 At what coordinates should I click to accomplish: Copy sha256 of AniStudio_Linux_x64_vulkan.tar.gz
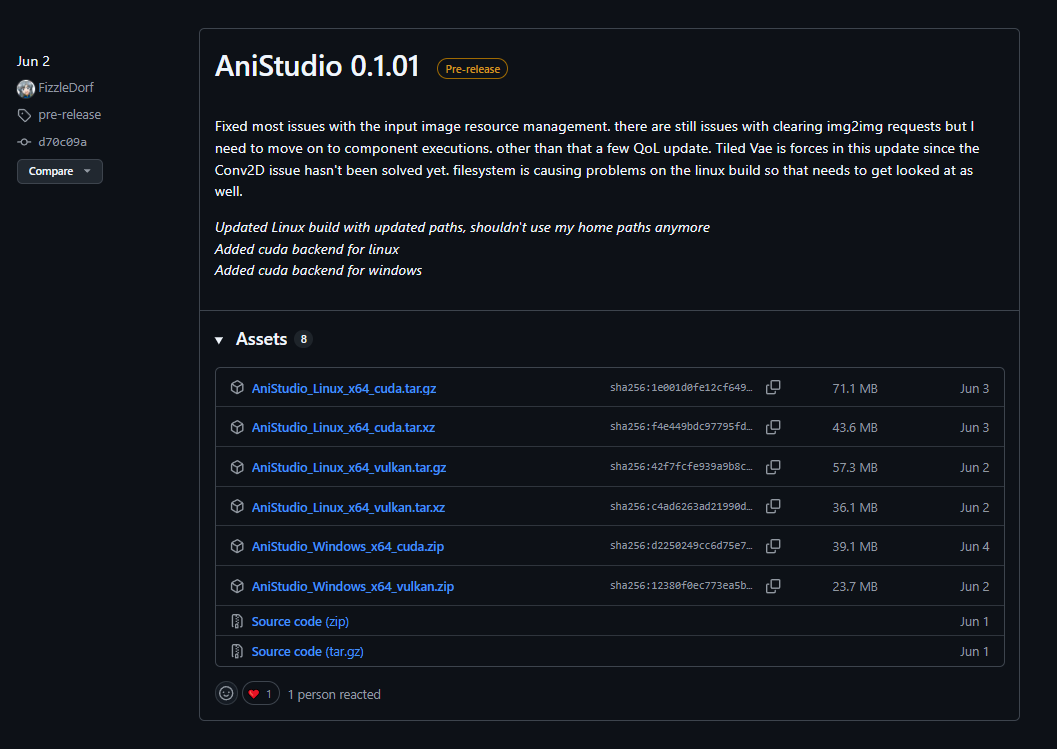(773, 467)
